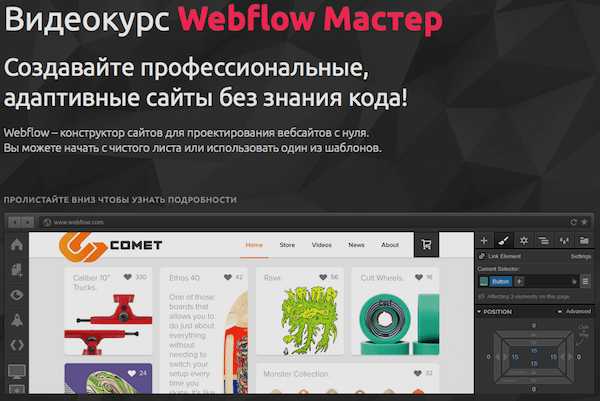Viewport: 600px width, 401px height.
Task: Open the Store nav link
Action: (287, 245)
